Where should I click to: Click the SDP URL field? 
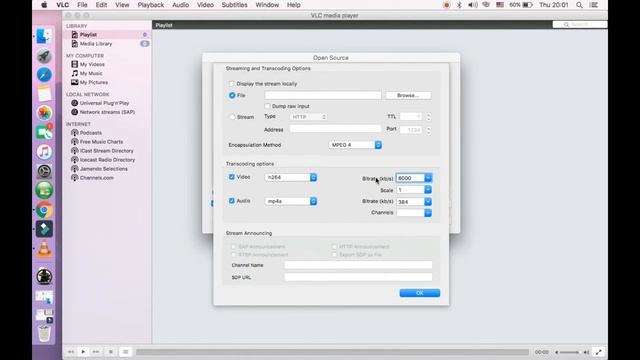pos(358,277)
